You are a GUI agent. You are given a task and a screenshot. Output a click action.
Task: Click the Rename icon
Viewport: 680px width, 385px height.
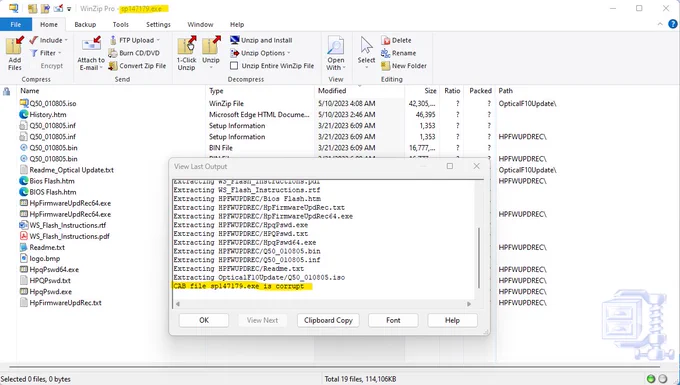click(386, 53)
